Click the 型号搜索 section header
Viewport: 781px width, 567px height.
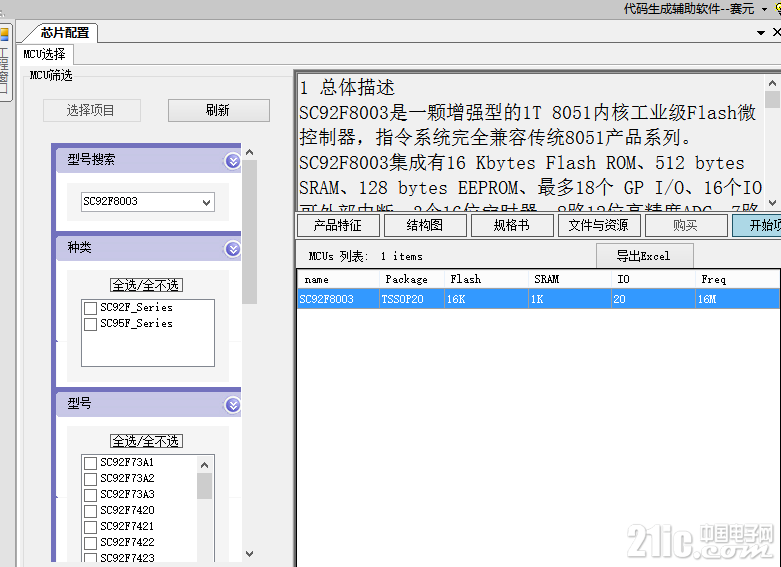coord(148,160)
